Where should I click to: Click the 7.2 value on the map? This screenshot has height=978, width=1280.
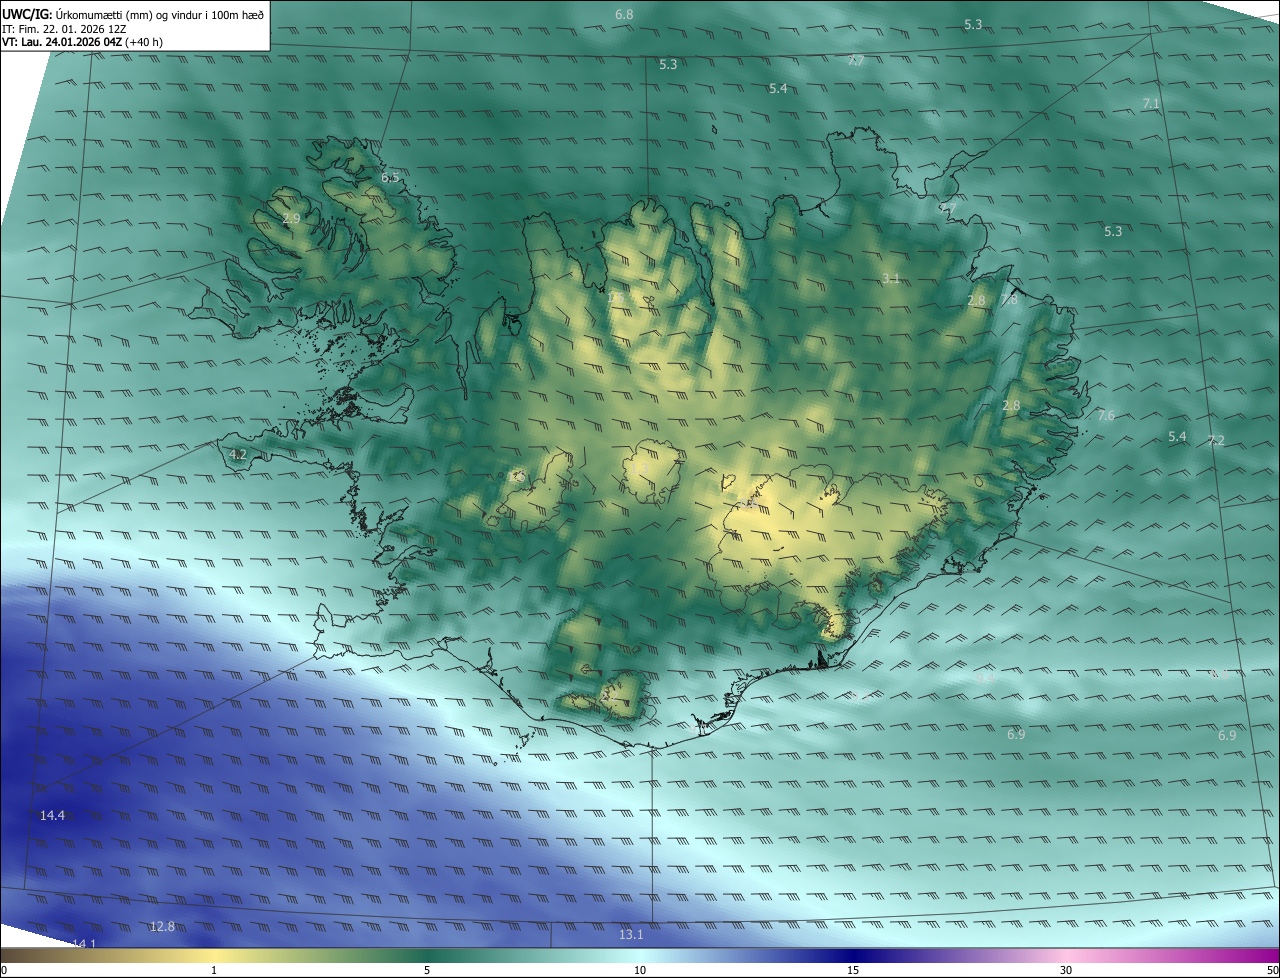(x=1216, y=440)
